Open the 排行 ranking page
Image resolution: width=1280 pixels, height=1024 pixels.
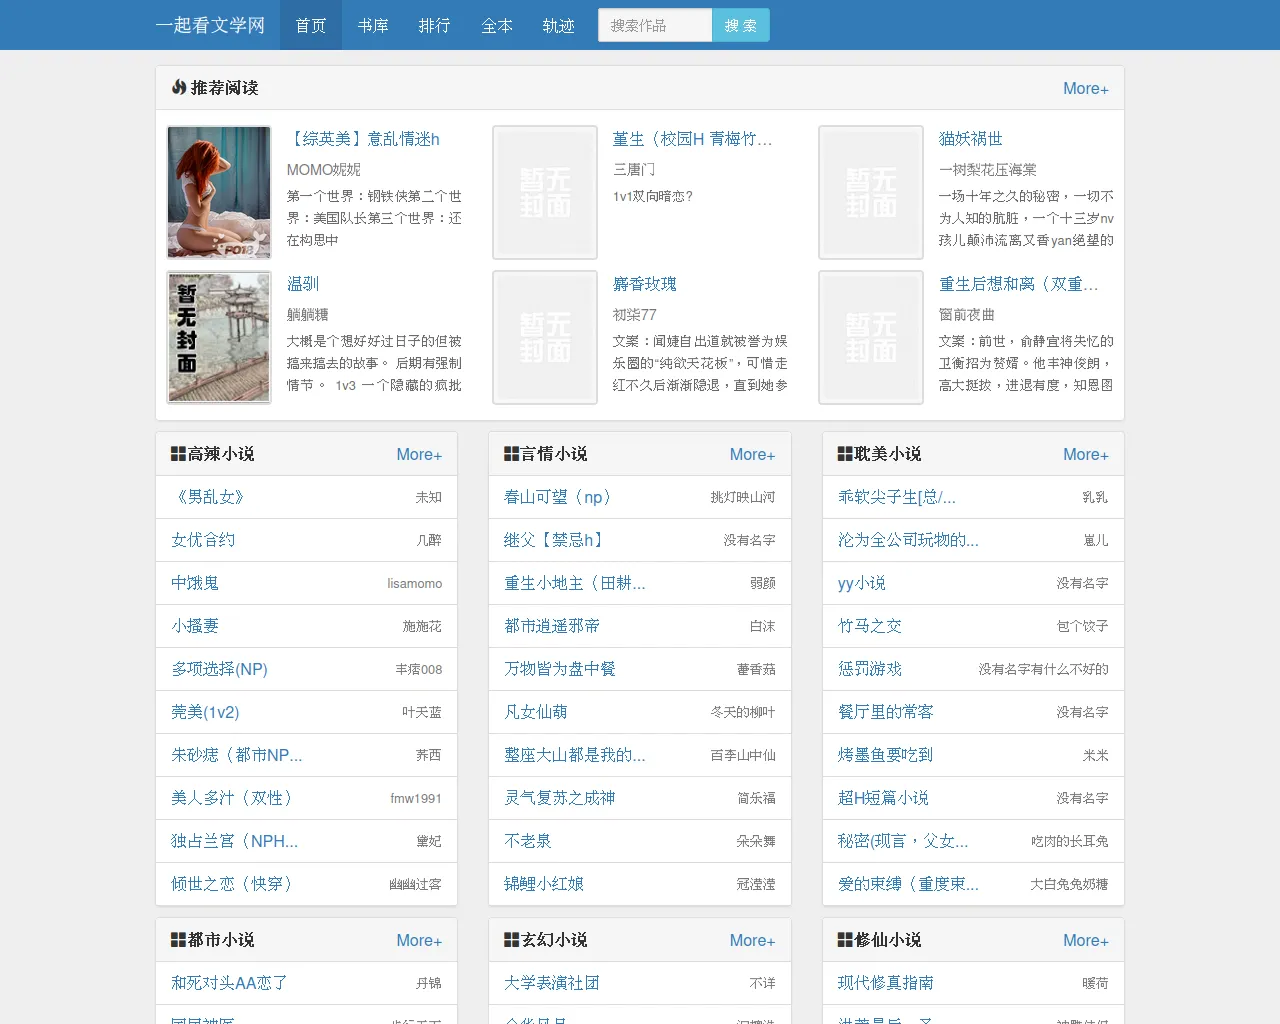[434, 26]
